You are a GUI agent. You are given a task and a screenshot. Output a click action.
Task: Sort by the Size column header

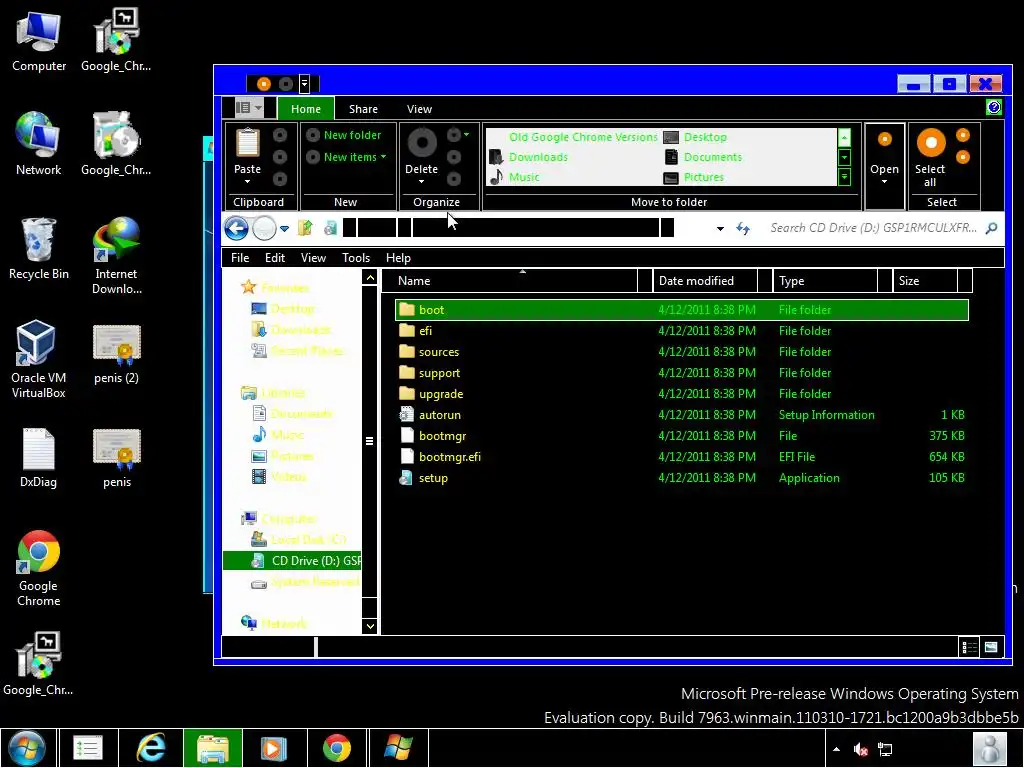(925, 281)
